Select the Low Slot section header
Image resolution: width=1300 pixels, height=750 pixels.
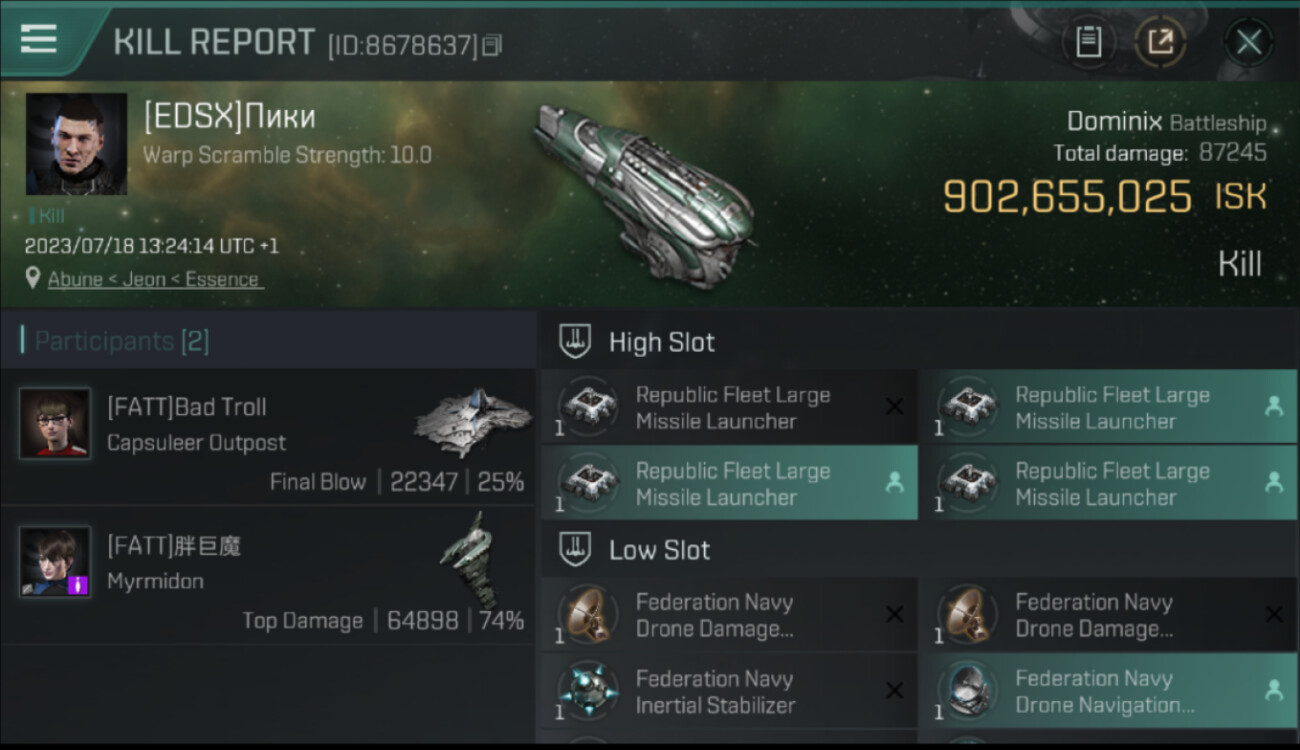pyautogui.click(x=659, y=550)
